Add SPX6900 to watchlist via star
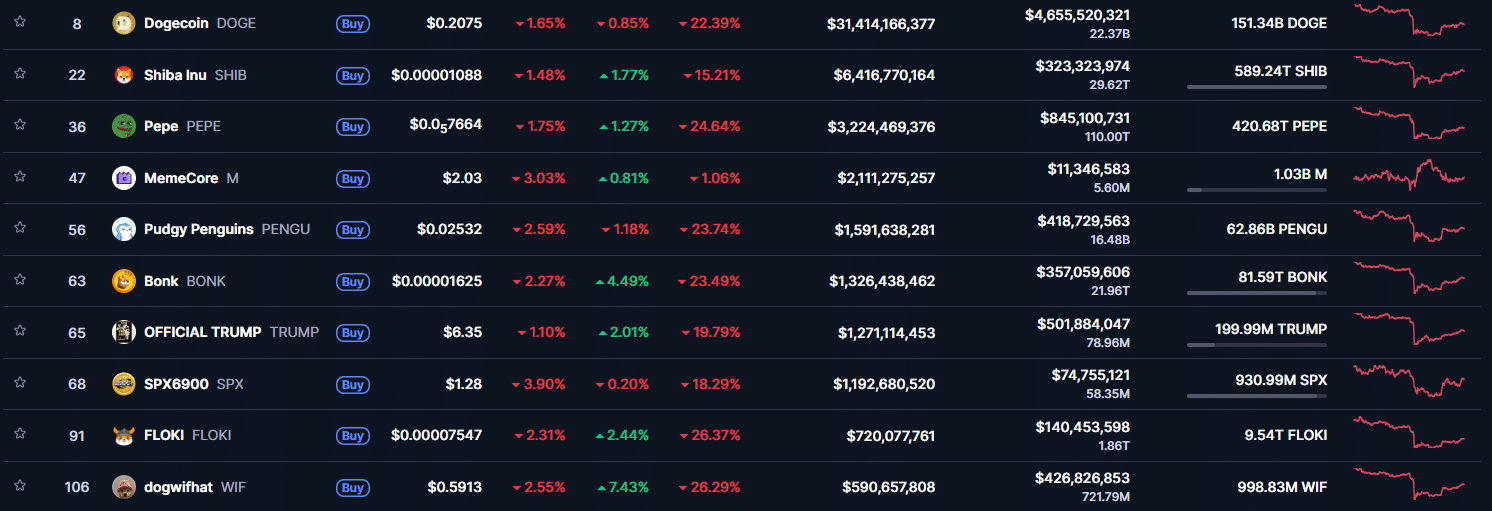Viewport: 1492px width, 511px height. [20, 382]
